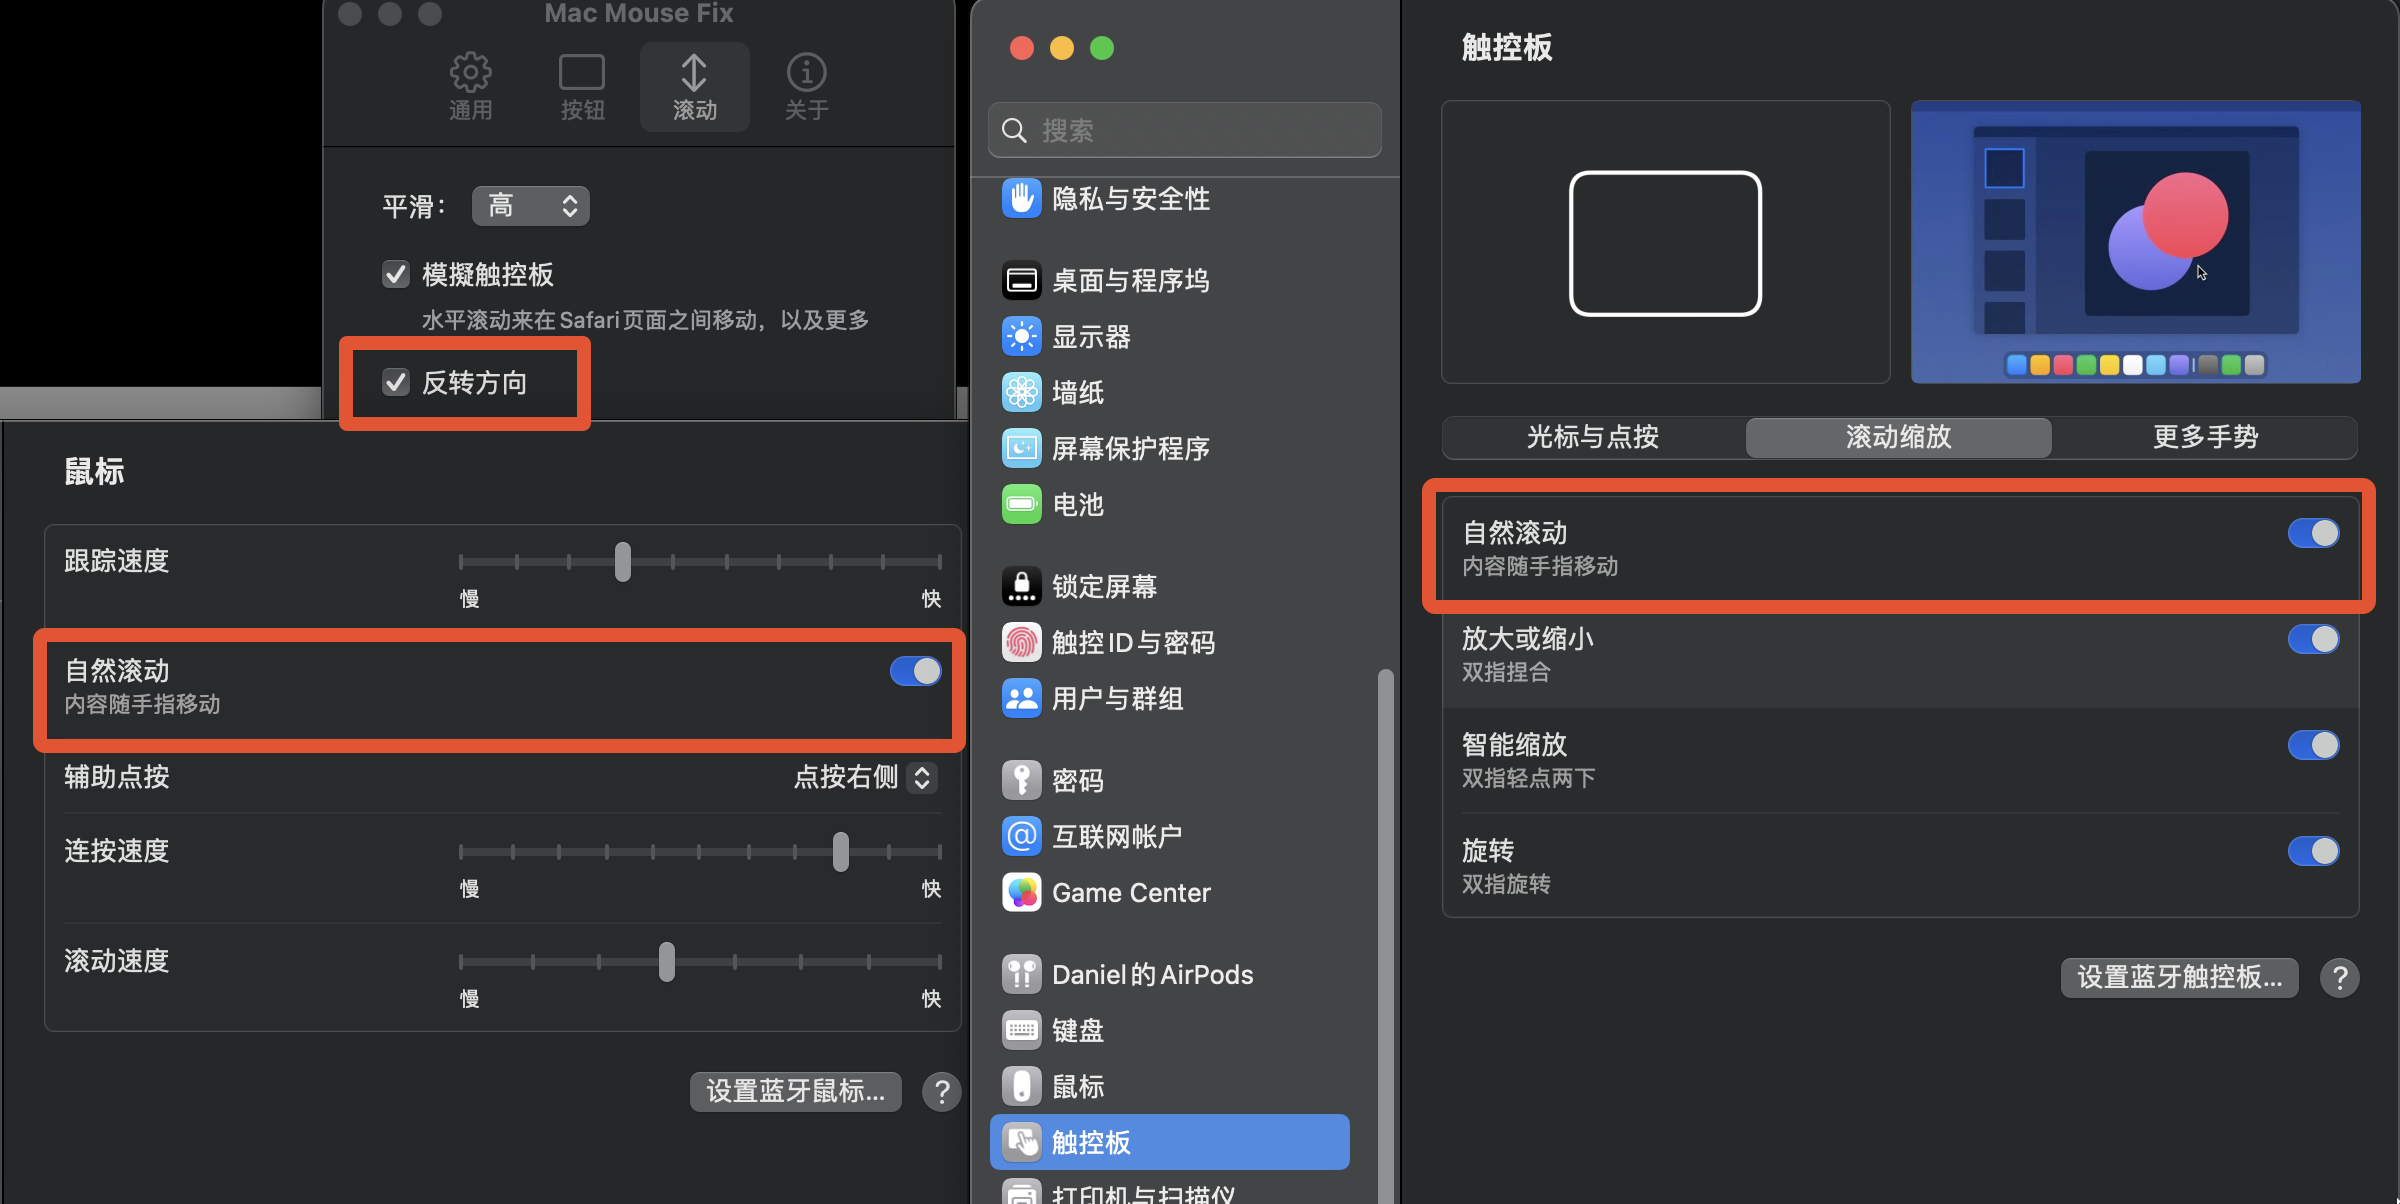The height and width of the screenshot is (1204, 2400).
Task: Open help button in Trackpad panel
Action: pos(2339,978)
